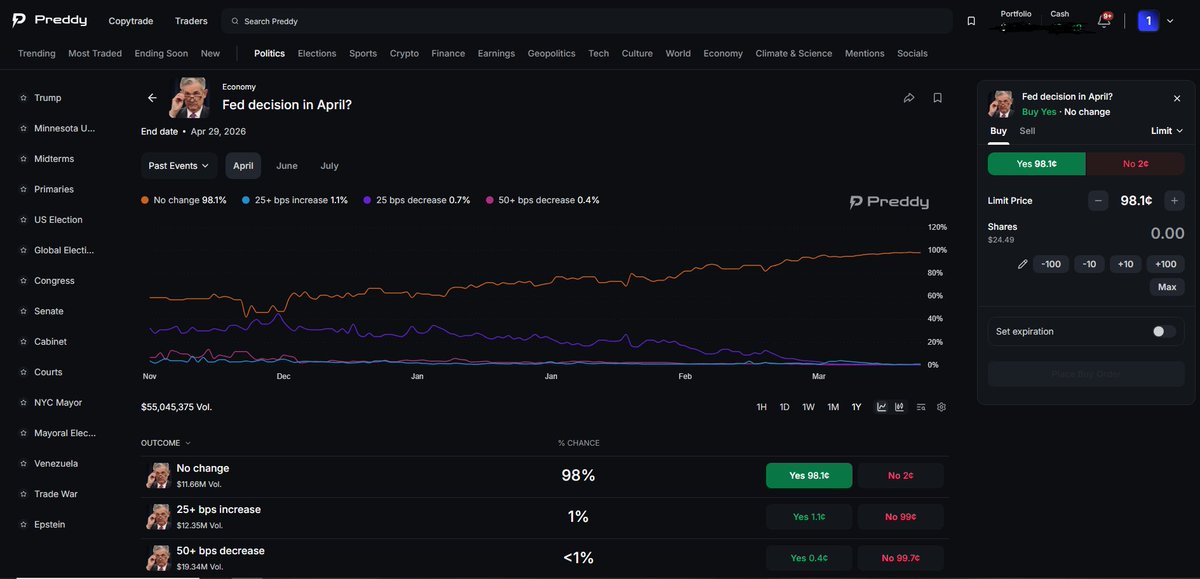Open the Climate & Science category
This screenshot has height=579, width=1200.
click(x=793, y=53)
